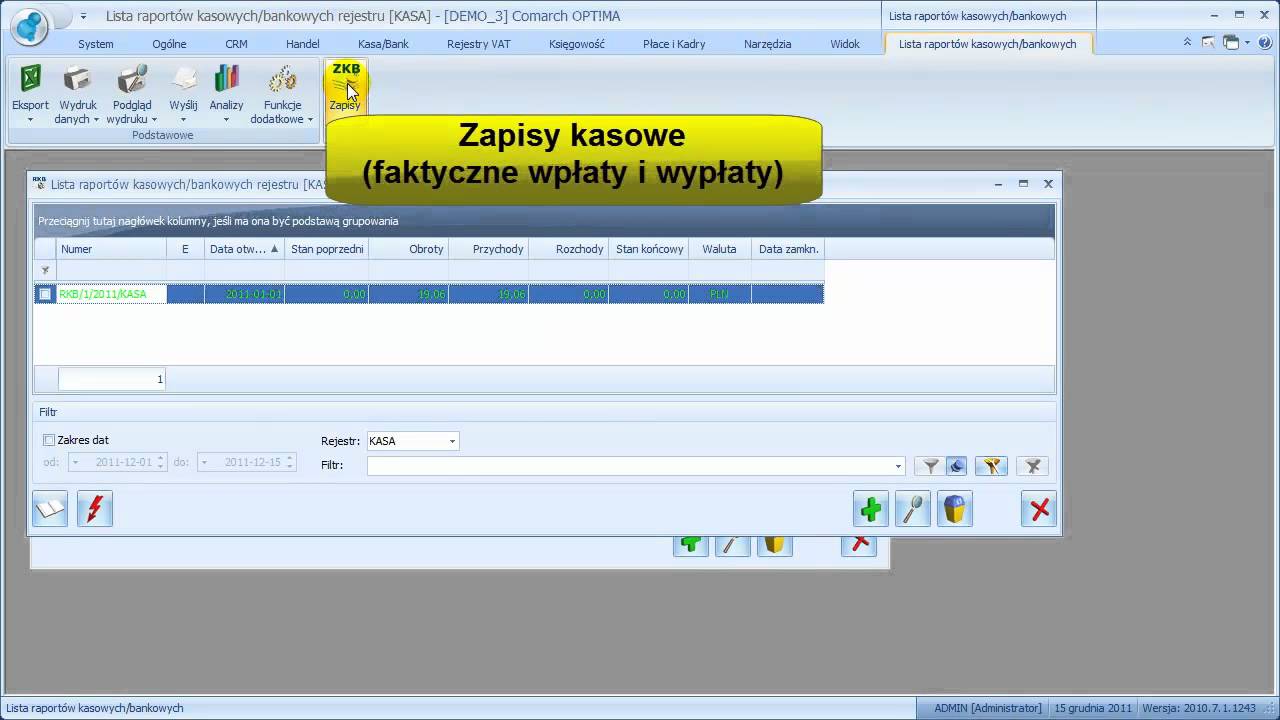Click the windows list icon in ribbon corner
Screen dimensions: 1280x720
pos(1231,43)
